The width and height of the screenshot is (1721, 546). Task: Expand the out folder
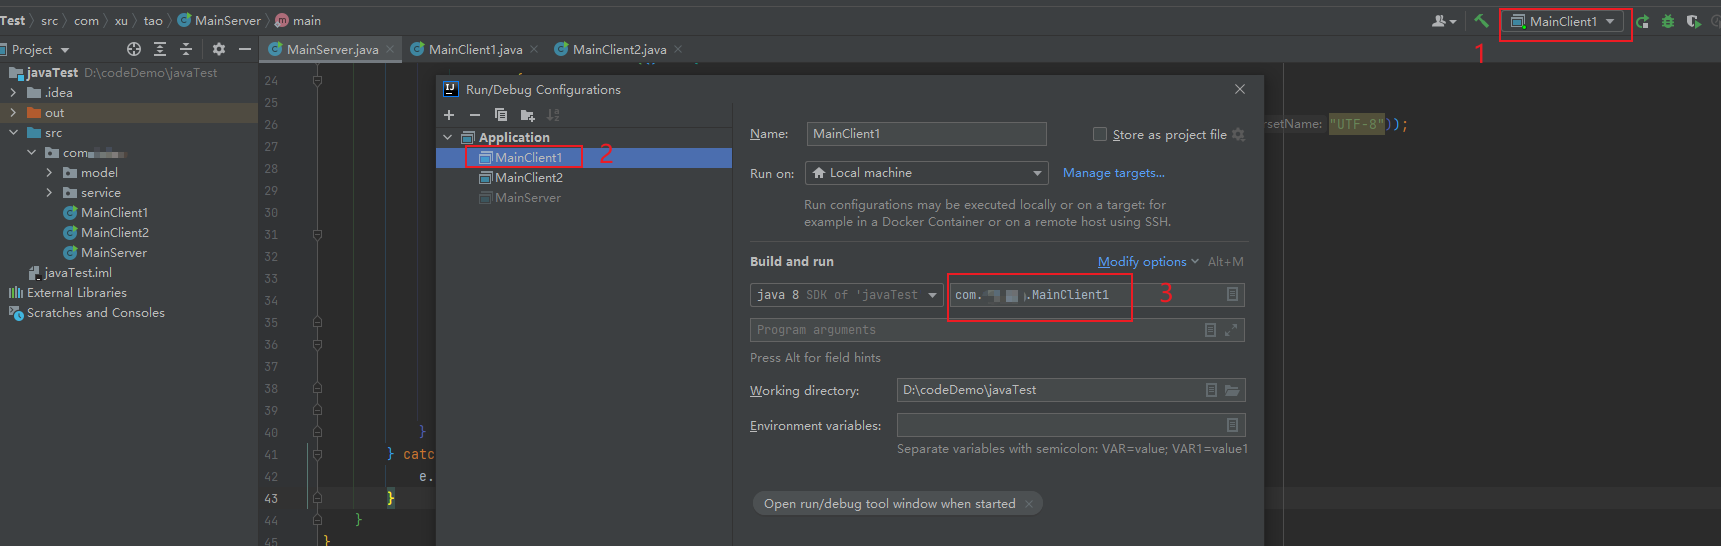pos(13,113)
